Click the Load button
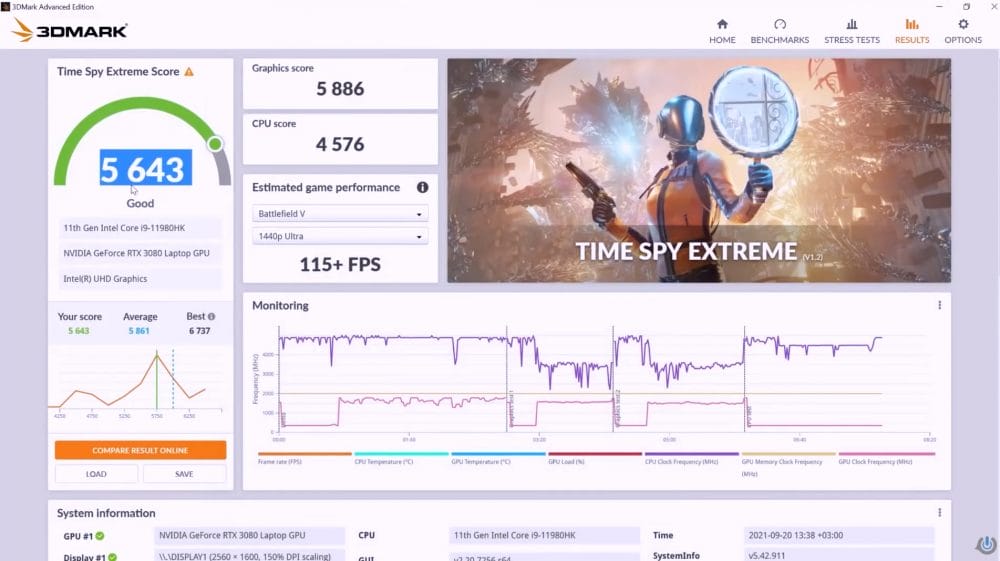 pyautogui.click(x=96, y=474)
